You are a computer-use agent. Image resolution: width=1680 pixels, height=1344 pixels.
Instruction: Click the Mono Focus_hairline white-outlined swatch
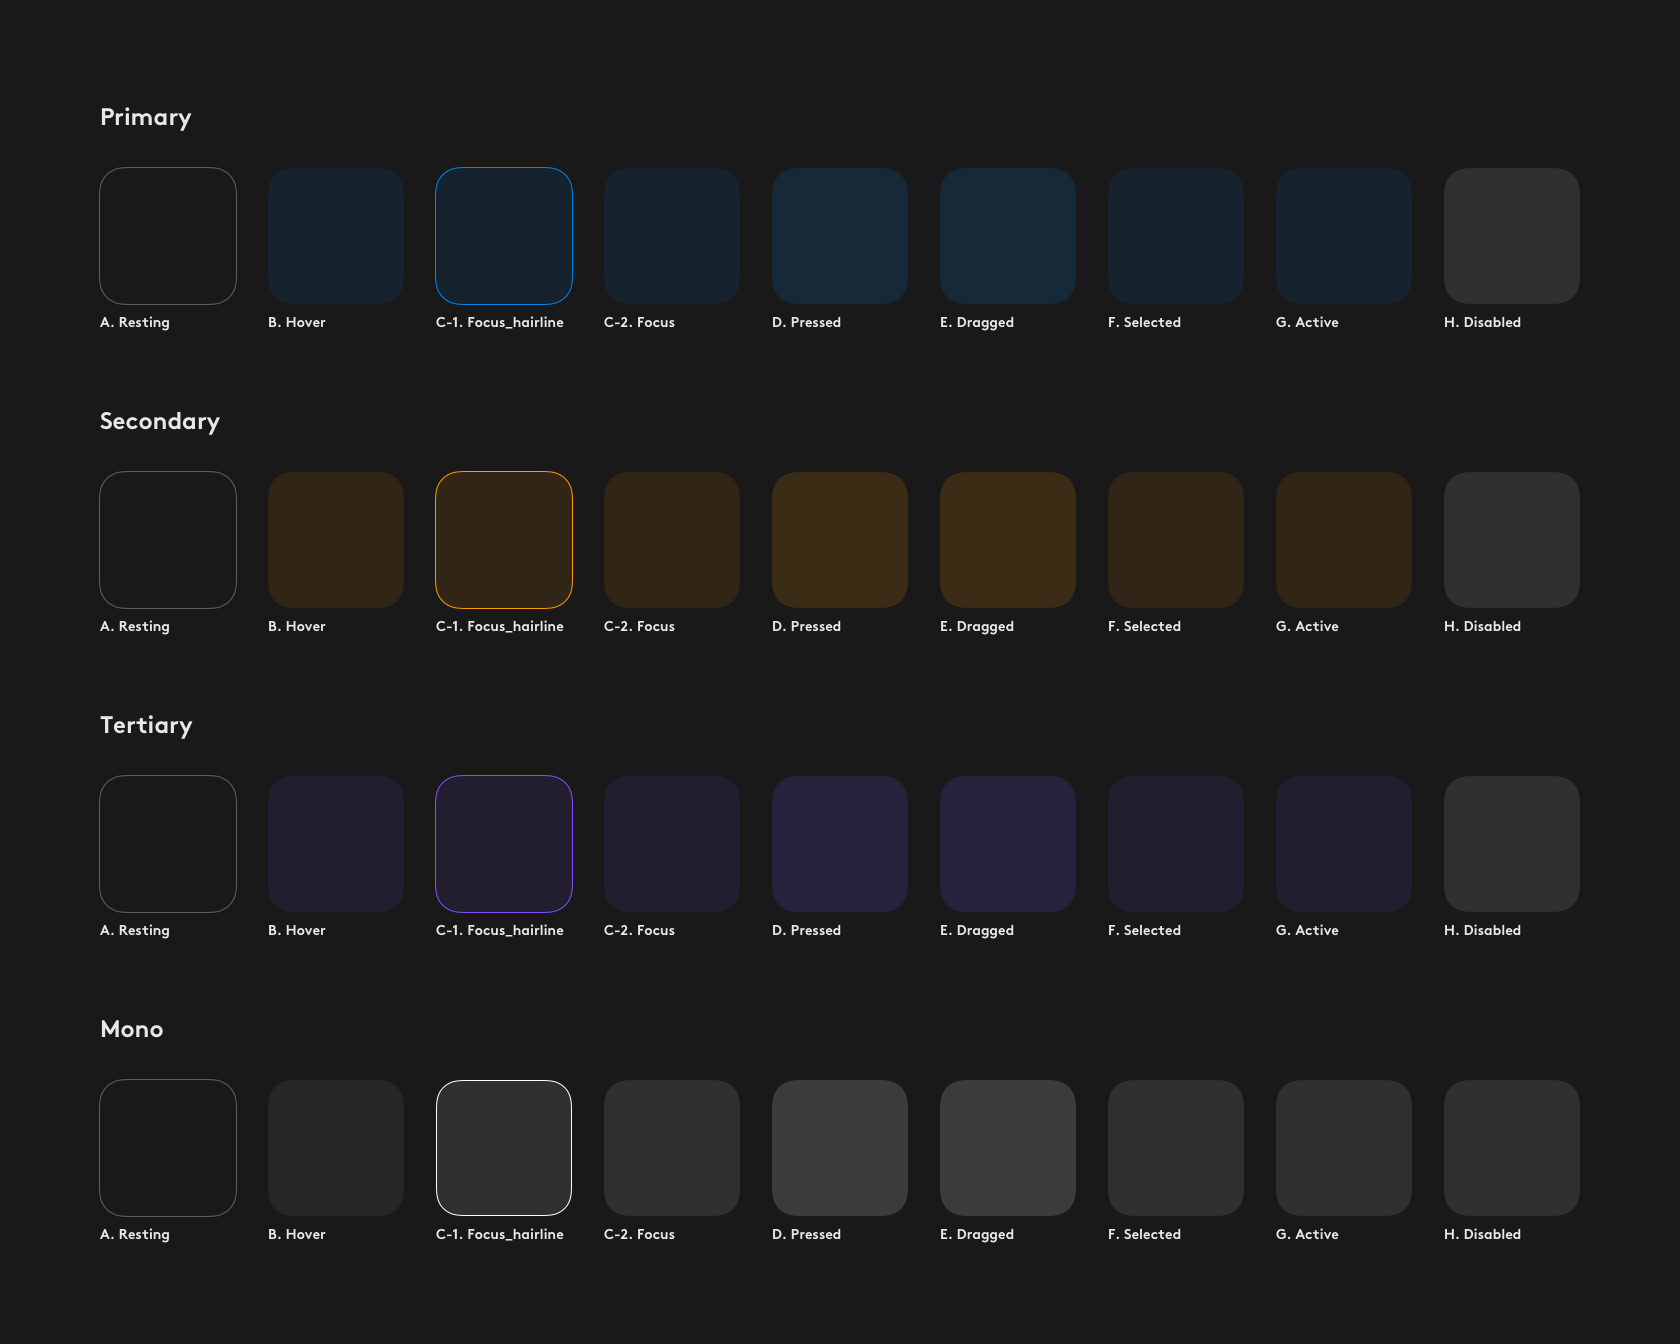[x=504, y=1148]
